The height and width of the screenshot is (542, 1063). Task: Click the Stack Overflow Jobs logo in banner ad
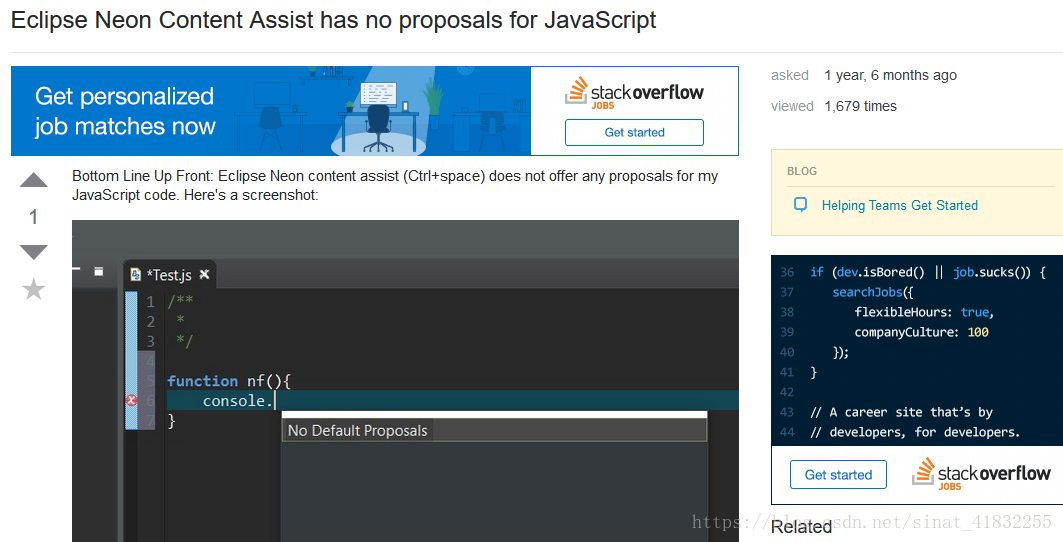pyautogui.click(x=634, y=94)
